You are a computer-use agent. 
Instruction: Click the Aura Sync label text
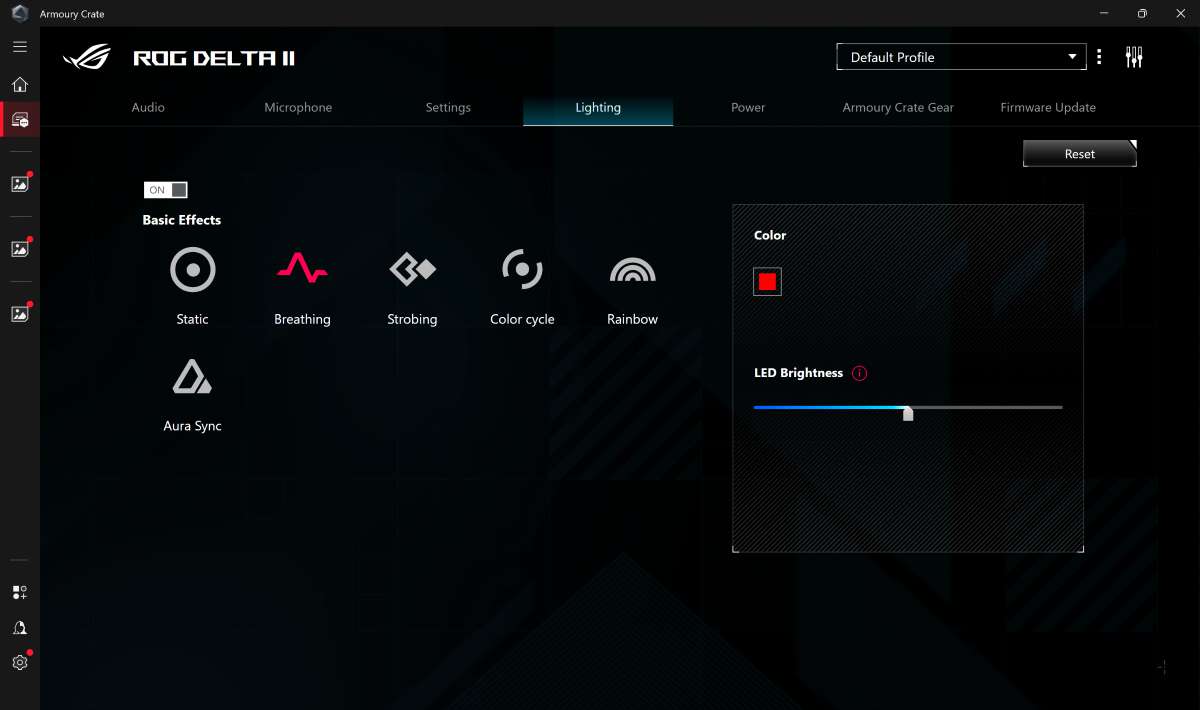tap(192, 426)
